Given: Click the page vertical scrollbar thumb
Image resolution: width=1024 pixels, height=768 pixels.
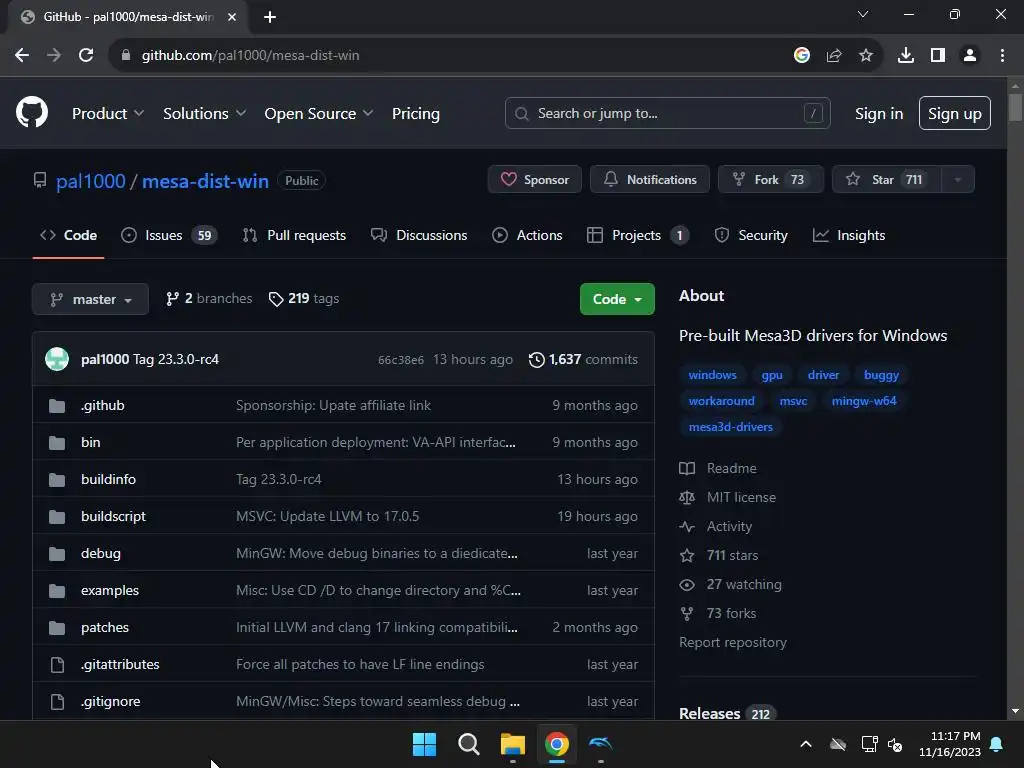Looking at the screenshot, I should pyautogui.click(x=1015, y=107).
